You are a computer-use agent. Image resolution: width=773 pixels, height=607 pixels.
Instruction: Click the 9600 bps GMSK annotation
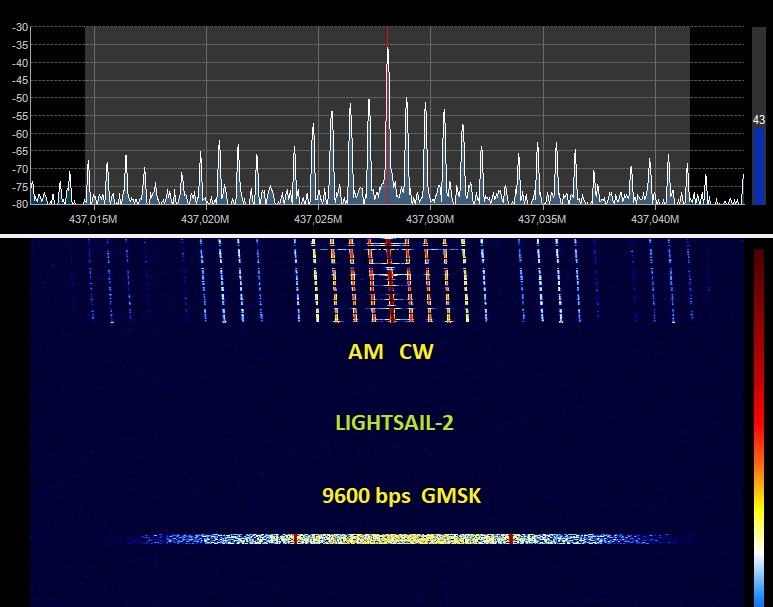point(401,496)
